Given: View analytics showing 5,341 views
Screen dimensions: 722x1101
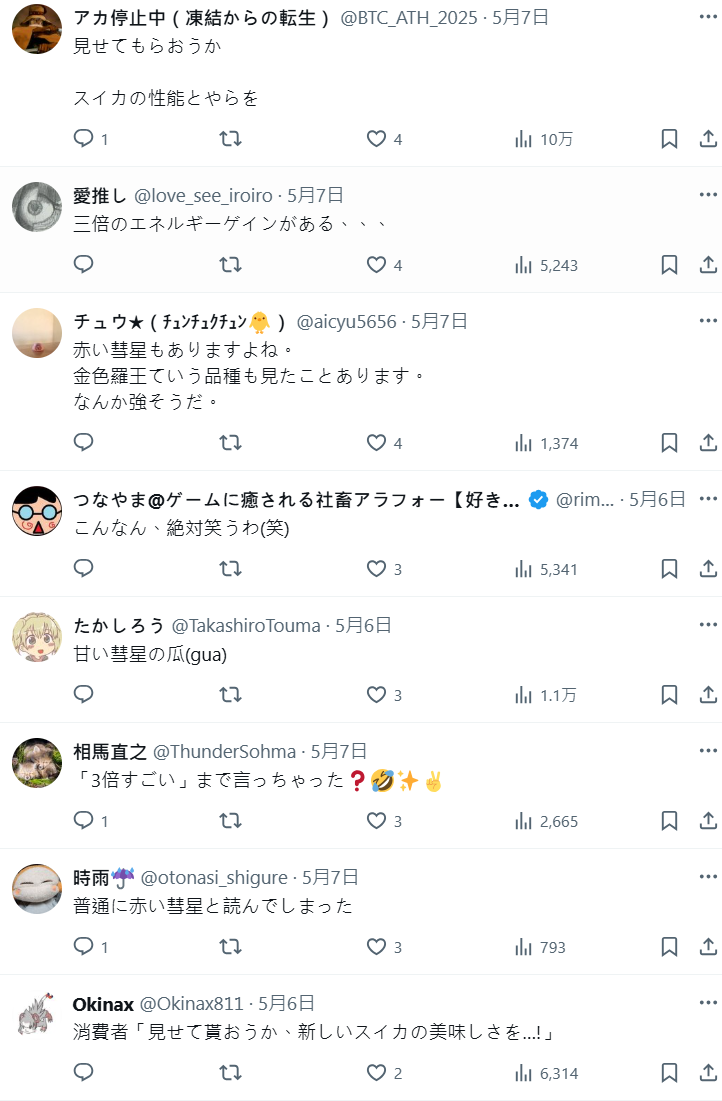Looking at the screenshot, I should [546, 569].
